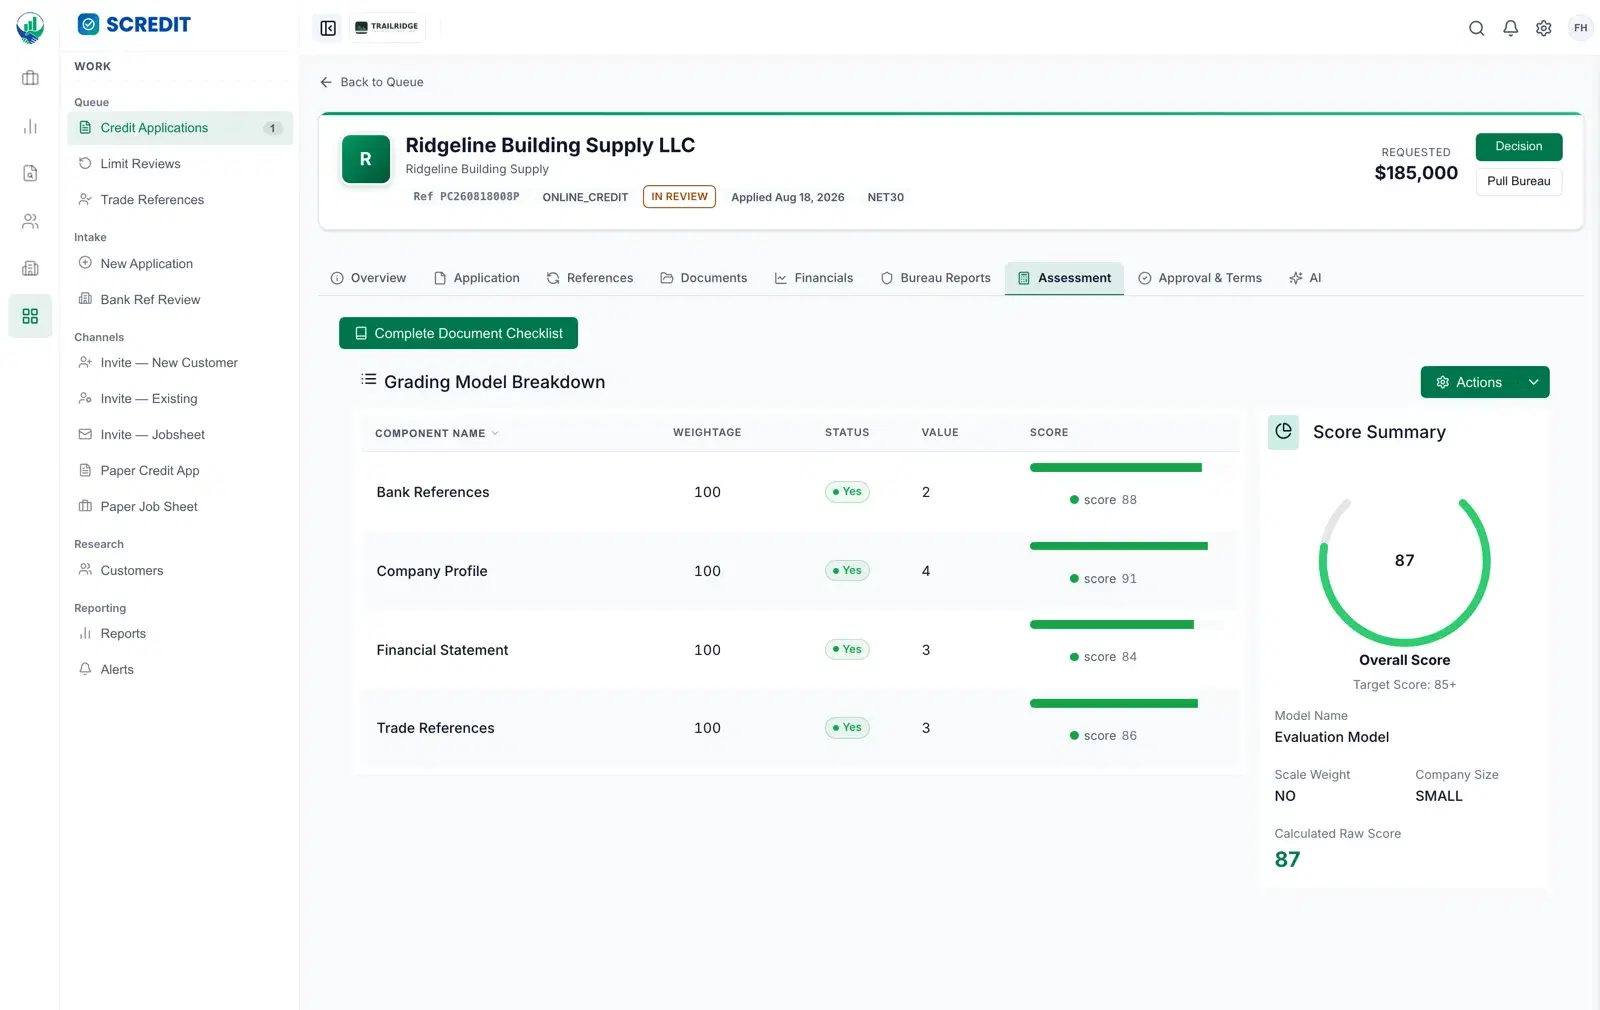The height and width of the screenshot is (1010, 1600).
Task: Open the document search icon in left rail
Action: point(30,173)
